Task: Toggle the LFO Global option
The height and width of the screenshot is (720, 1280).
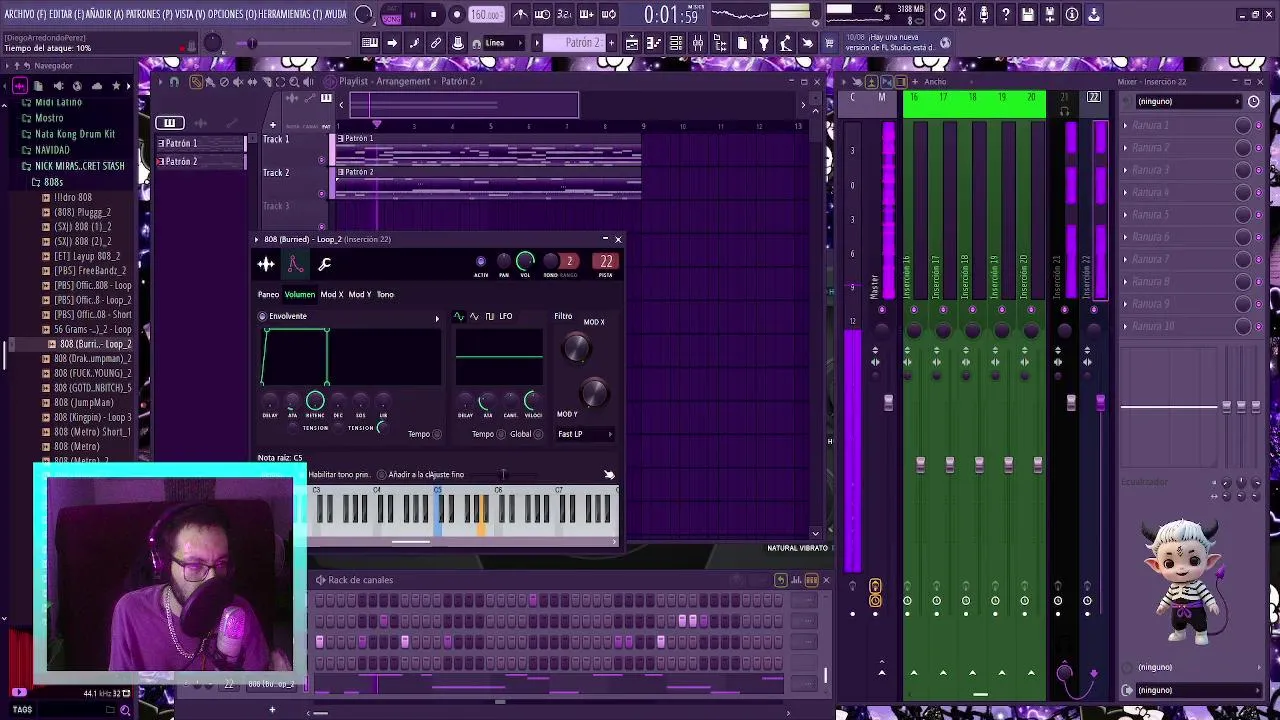Action: click(538, 434)
